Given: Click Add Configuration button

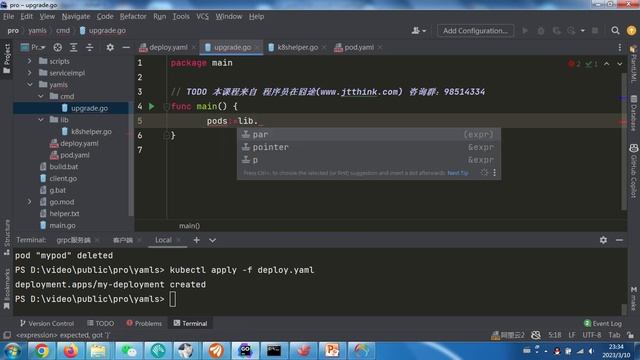Looking at the screenshot, I should (475, 31).
